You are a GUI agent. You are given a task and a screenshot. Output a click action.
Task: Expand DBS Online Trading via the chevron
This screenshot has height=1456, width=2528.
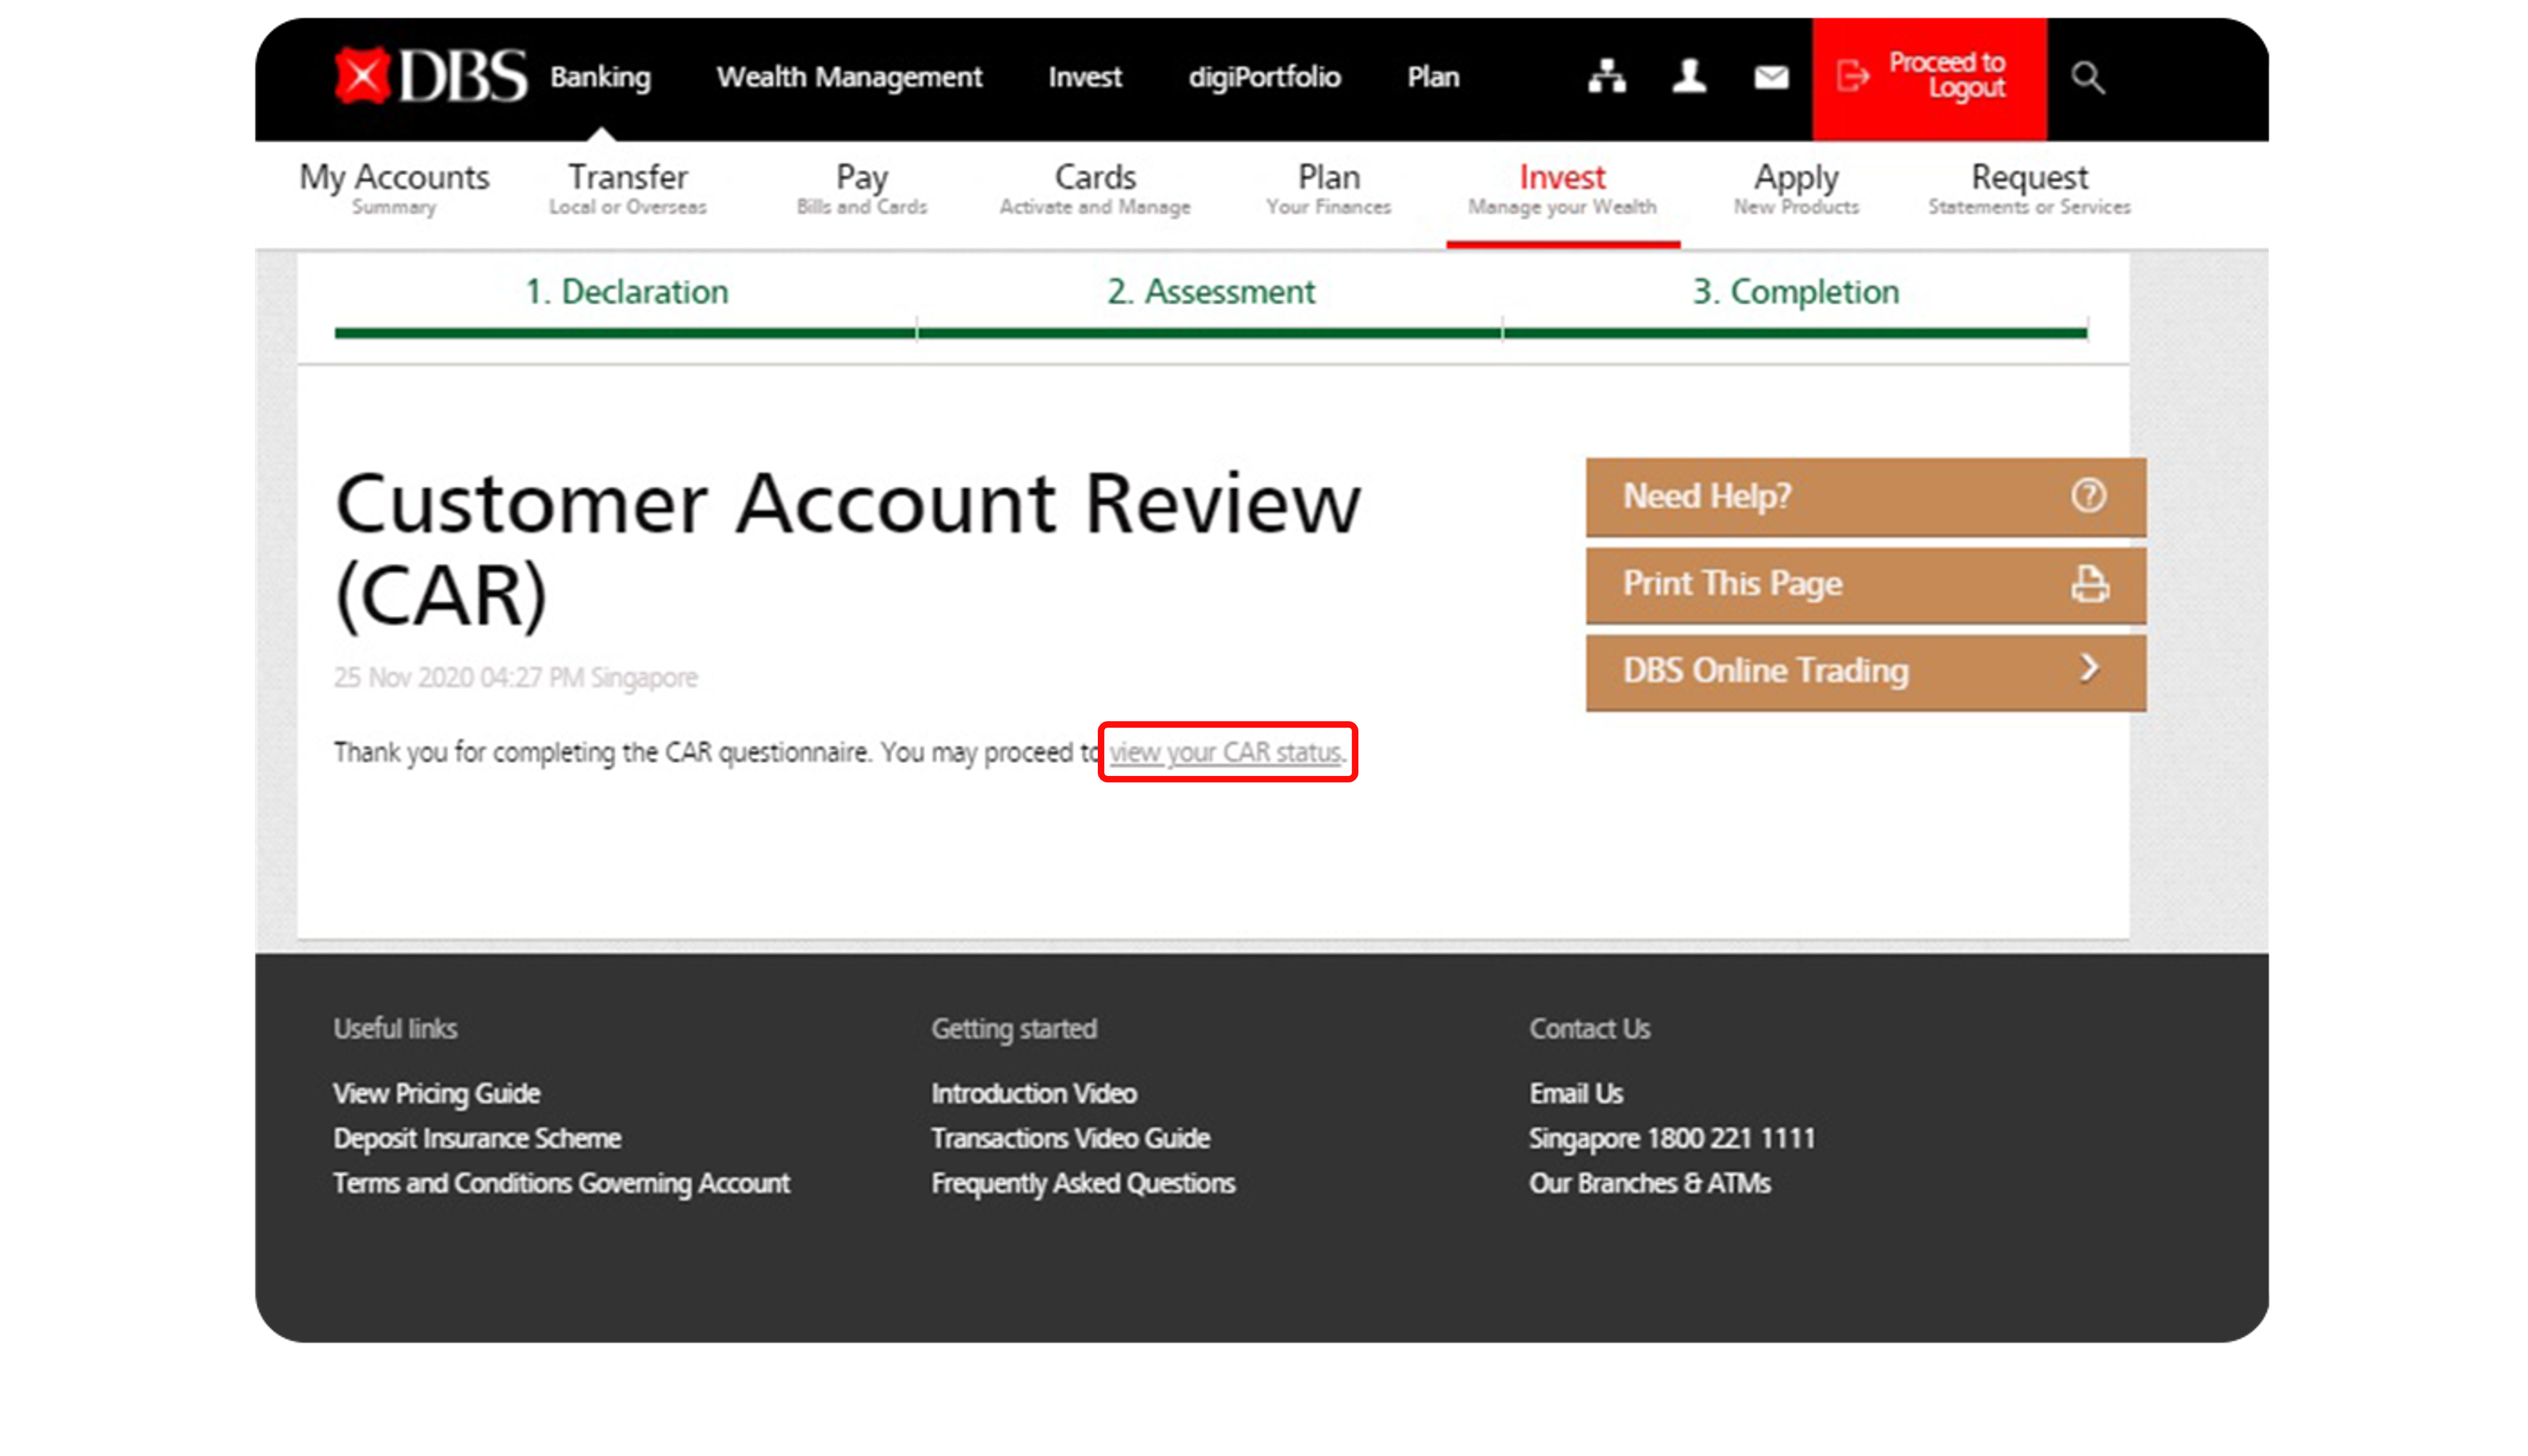2089,670
